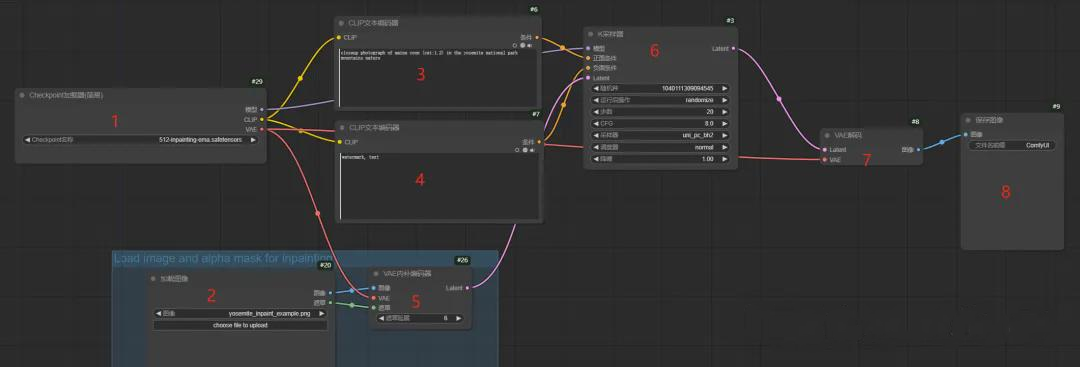This screenshot has height=367, width=1080.
Task: Click the midpoint dot on the pink Latent link
Action: pos(779,99)
